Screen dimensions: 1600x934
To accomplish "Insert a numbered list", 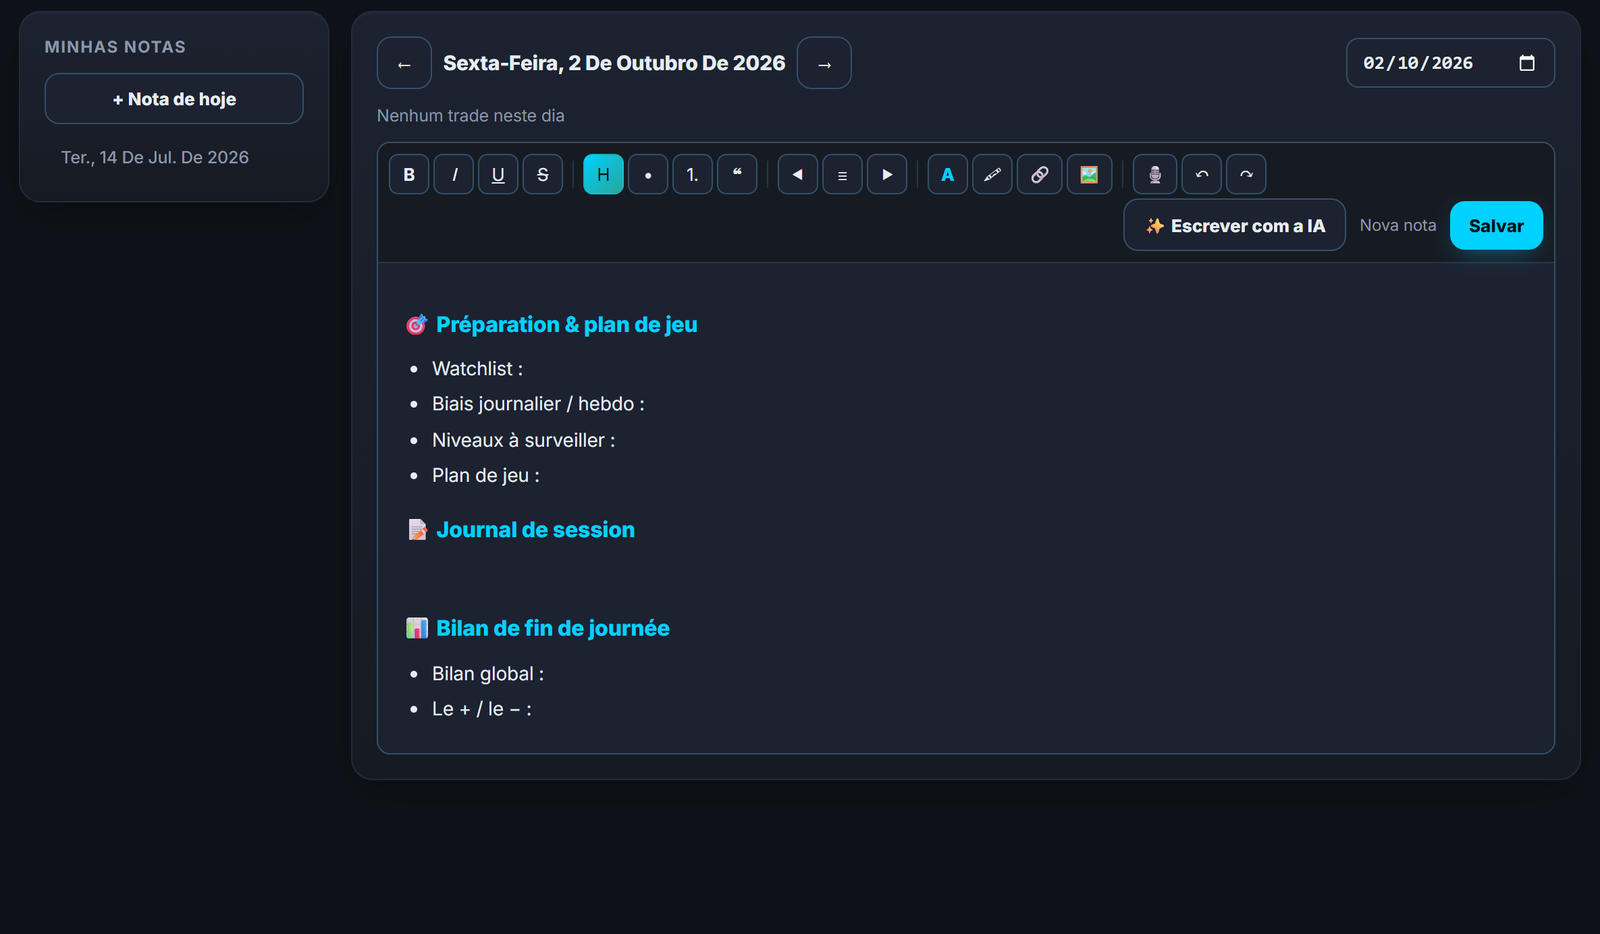I will point(693,174).
